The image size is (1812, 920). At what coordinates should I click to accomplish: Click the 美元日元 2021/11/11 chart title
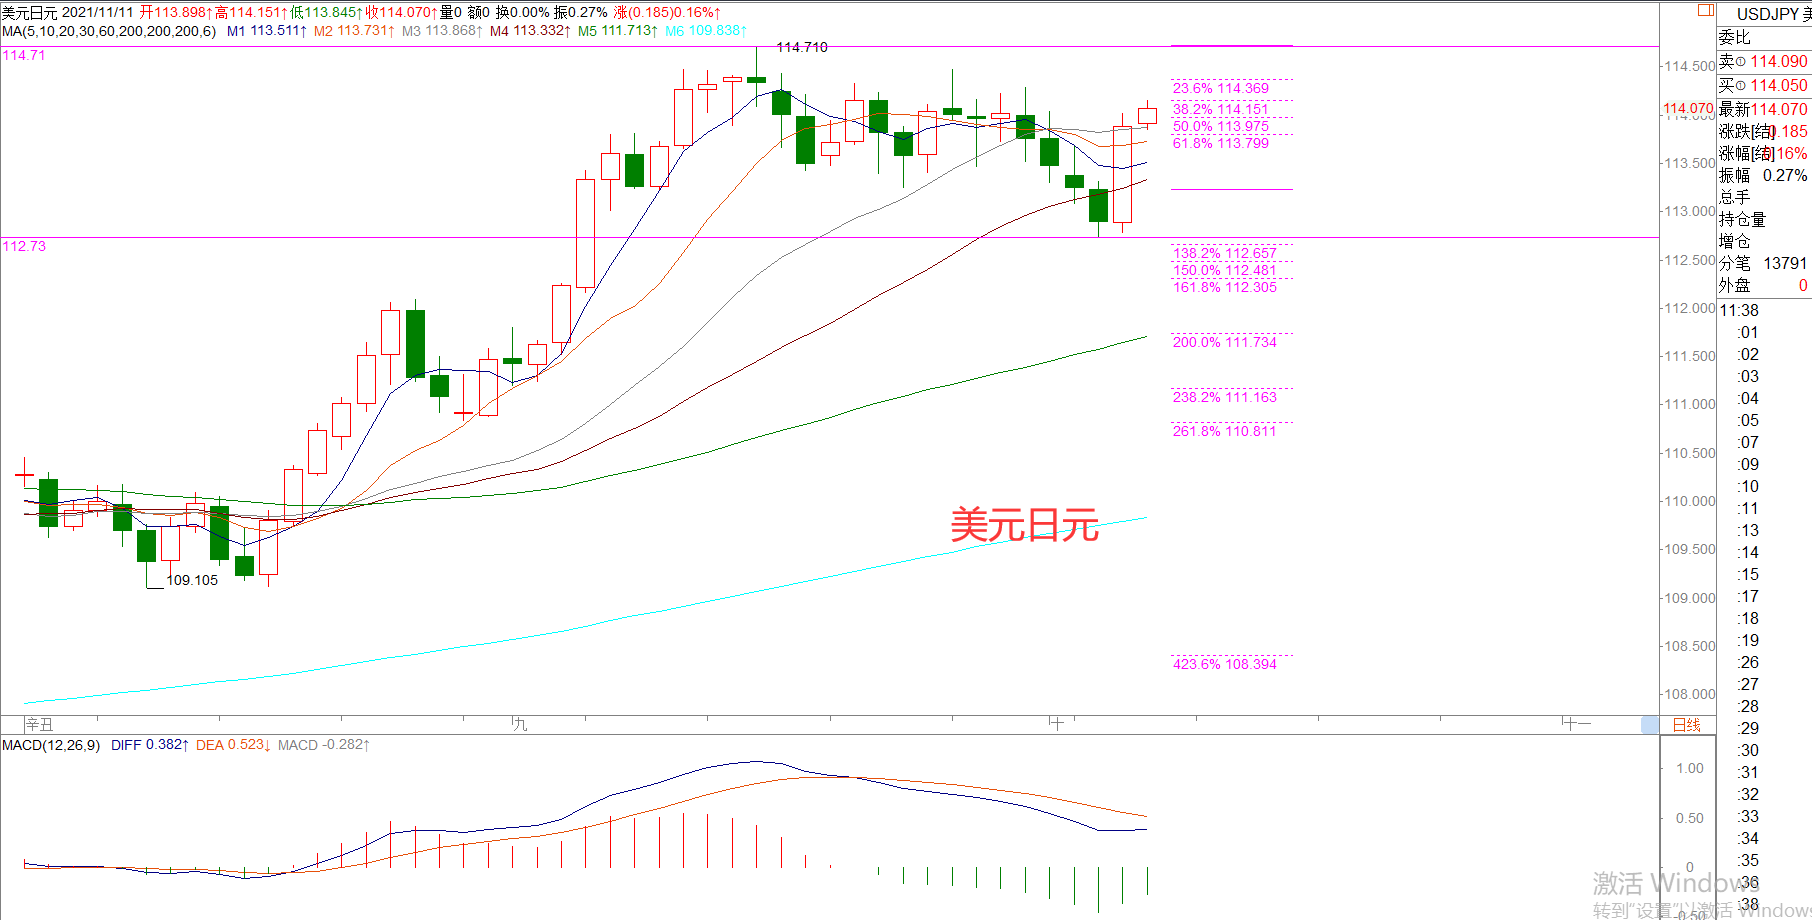click(x=67, y=13)
